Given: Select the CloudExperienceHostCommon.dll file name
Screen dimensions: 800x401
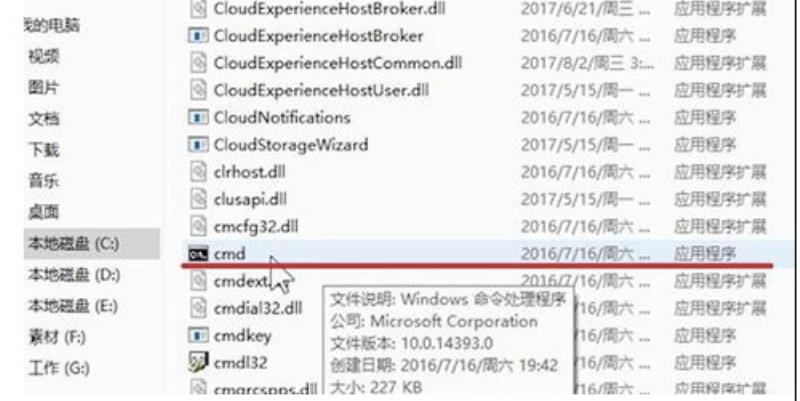Looking at the screenshot, I should coord(337,63).
